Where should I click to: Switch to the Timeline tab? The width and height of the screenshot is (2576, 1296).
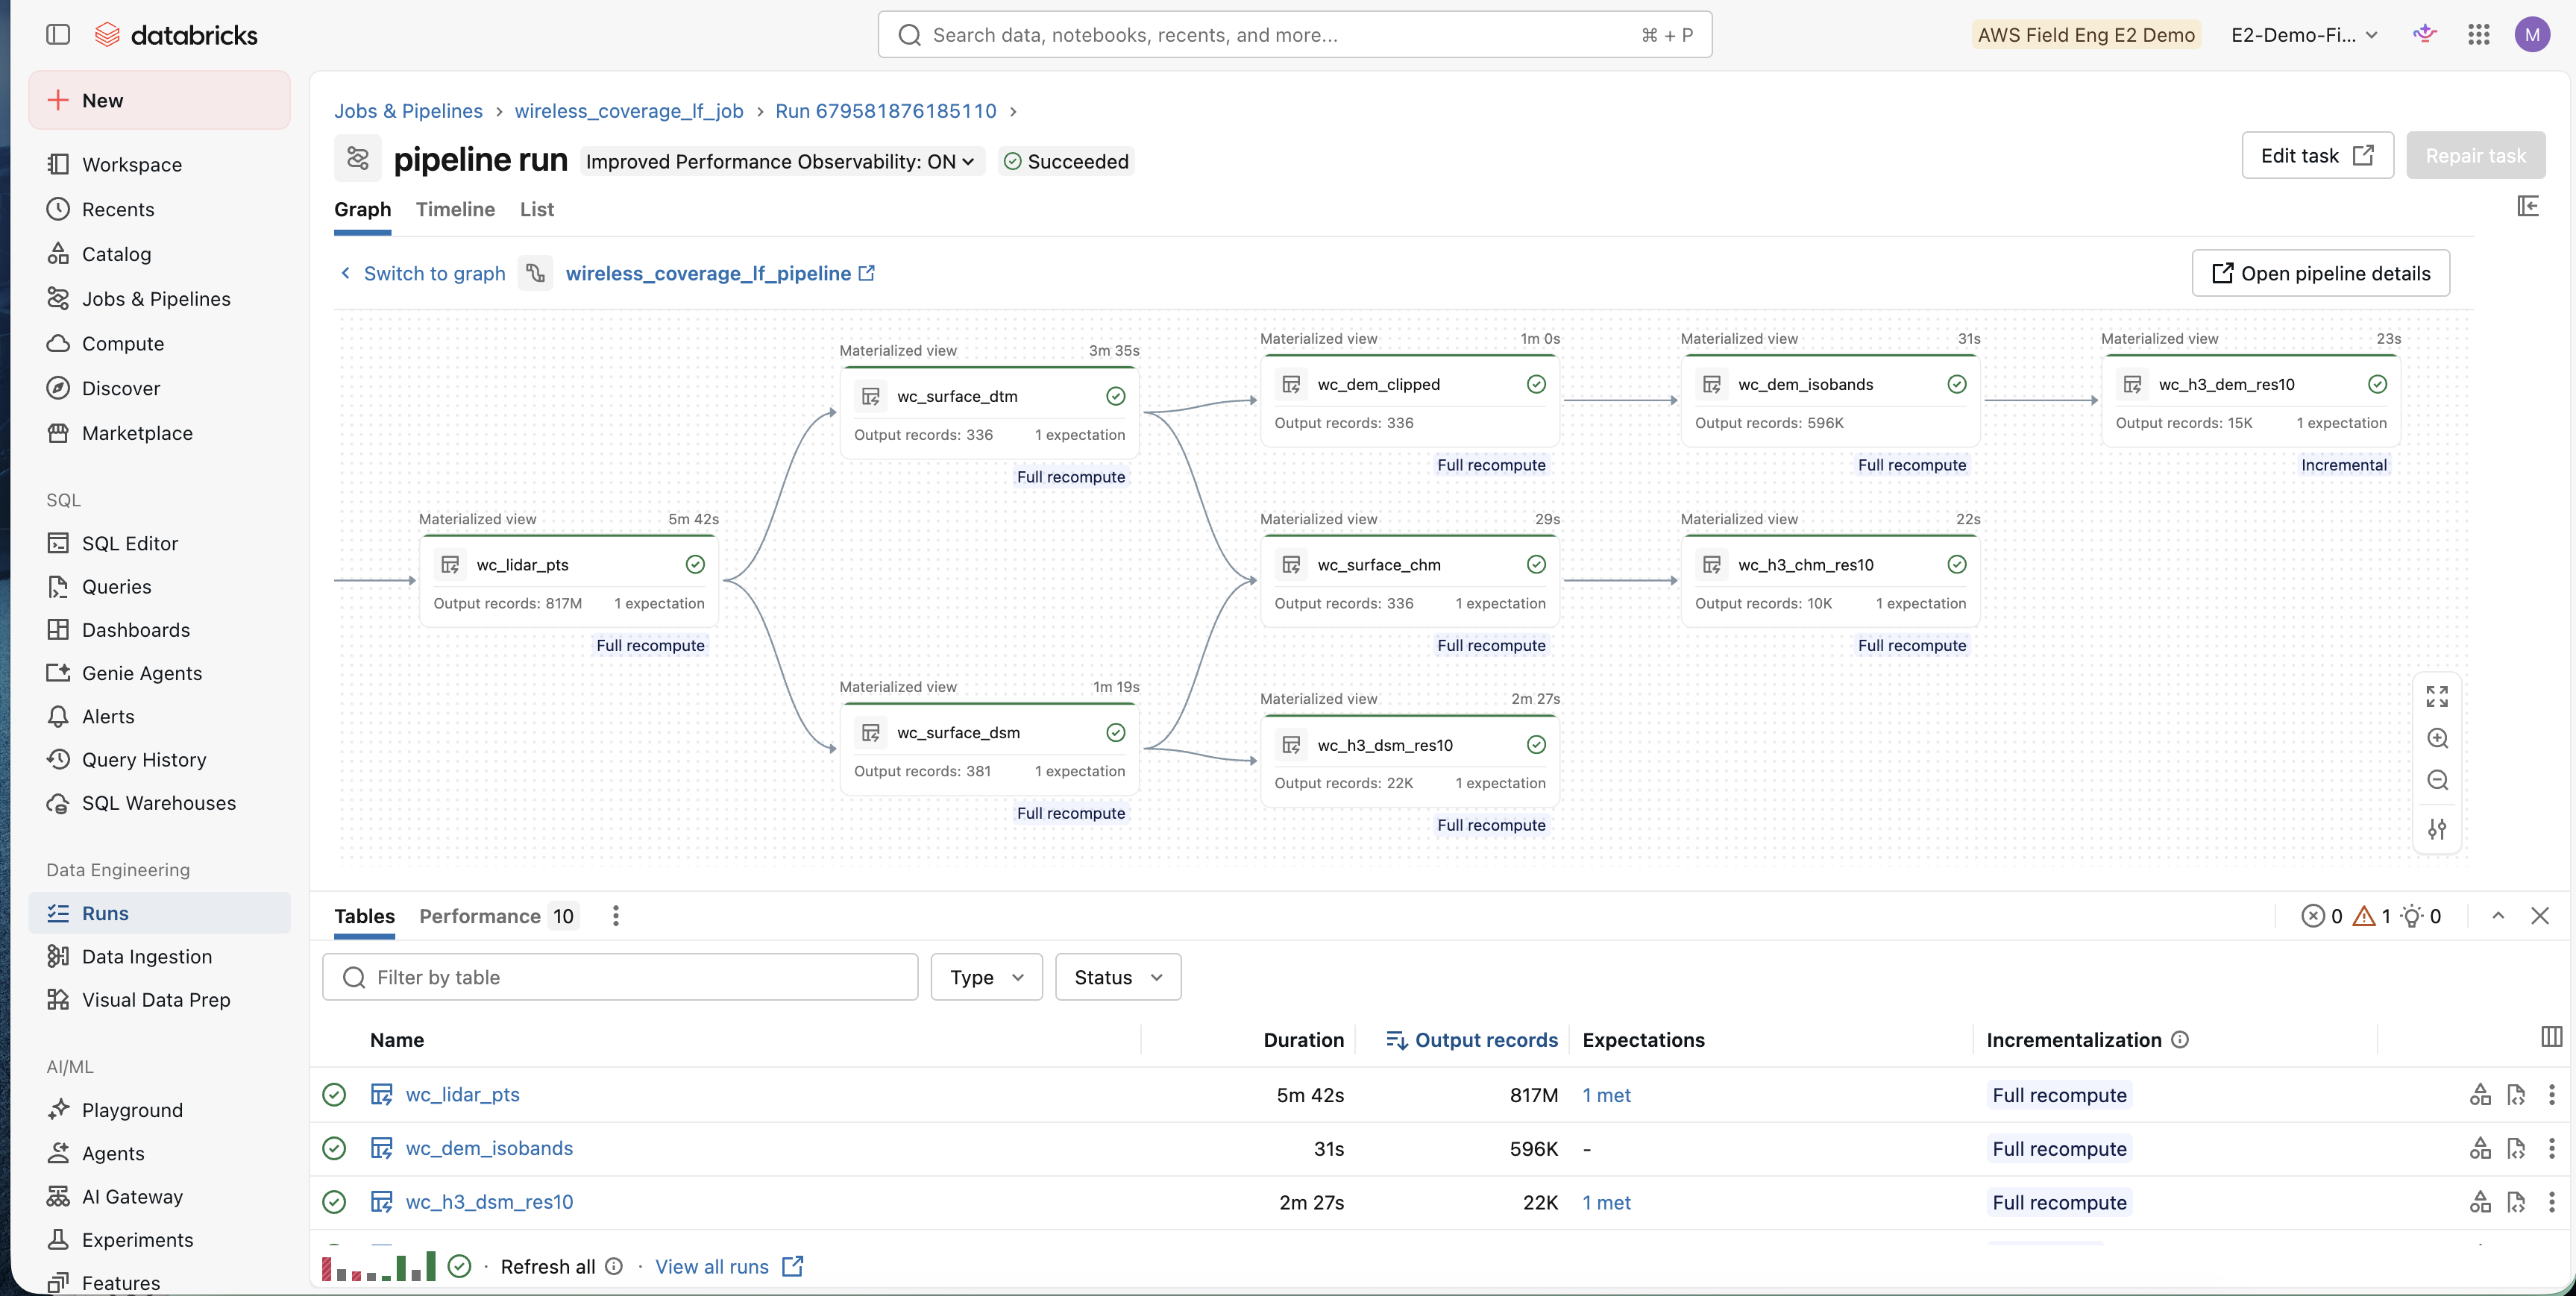(455, 209)
